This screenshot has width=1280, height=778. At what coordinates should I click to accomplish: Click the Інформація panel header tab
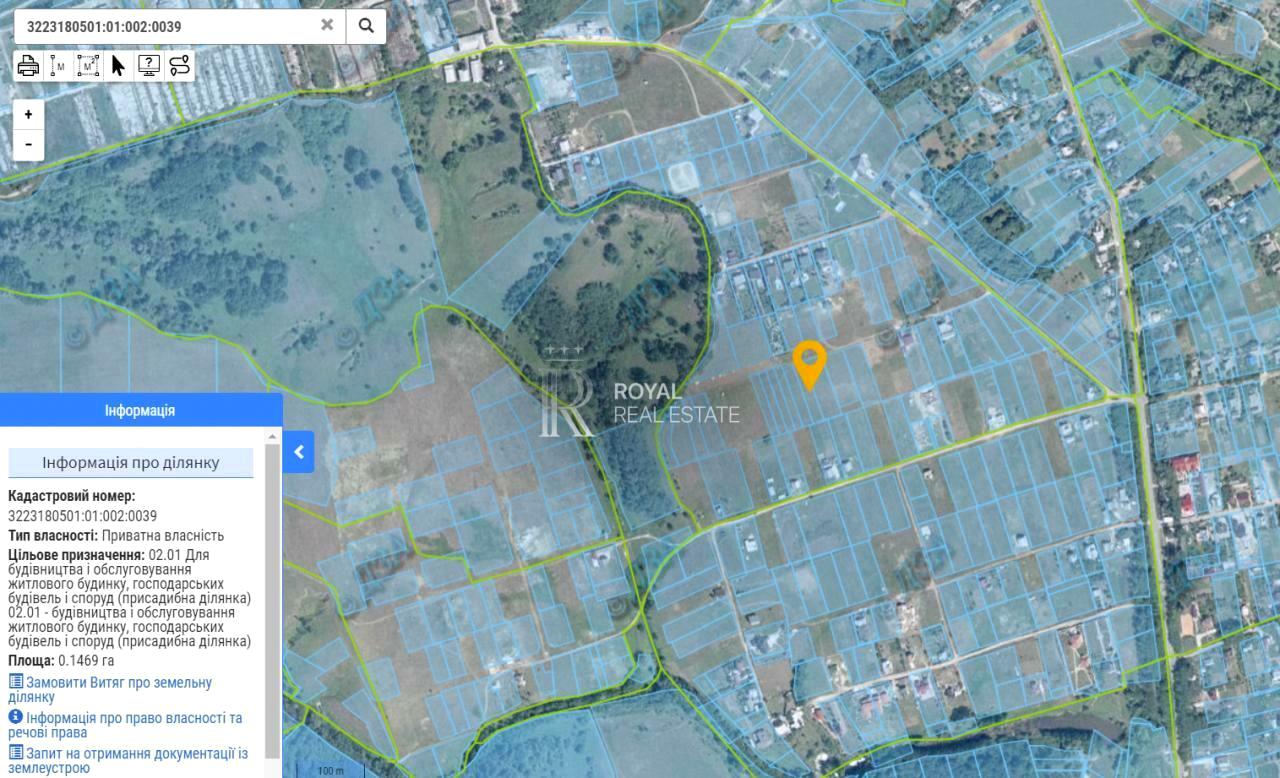(140, 411)
